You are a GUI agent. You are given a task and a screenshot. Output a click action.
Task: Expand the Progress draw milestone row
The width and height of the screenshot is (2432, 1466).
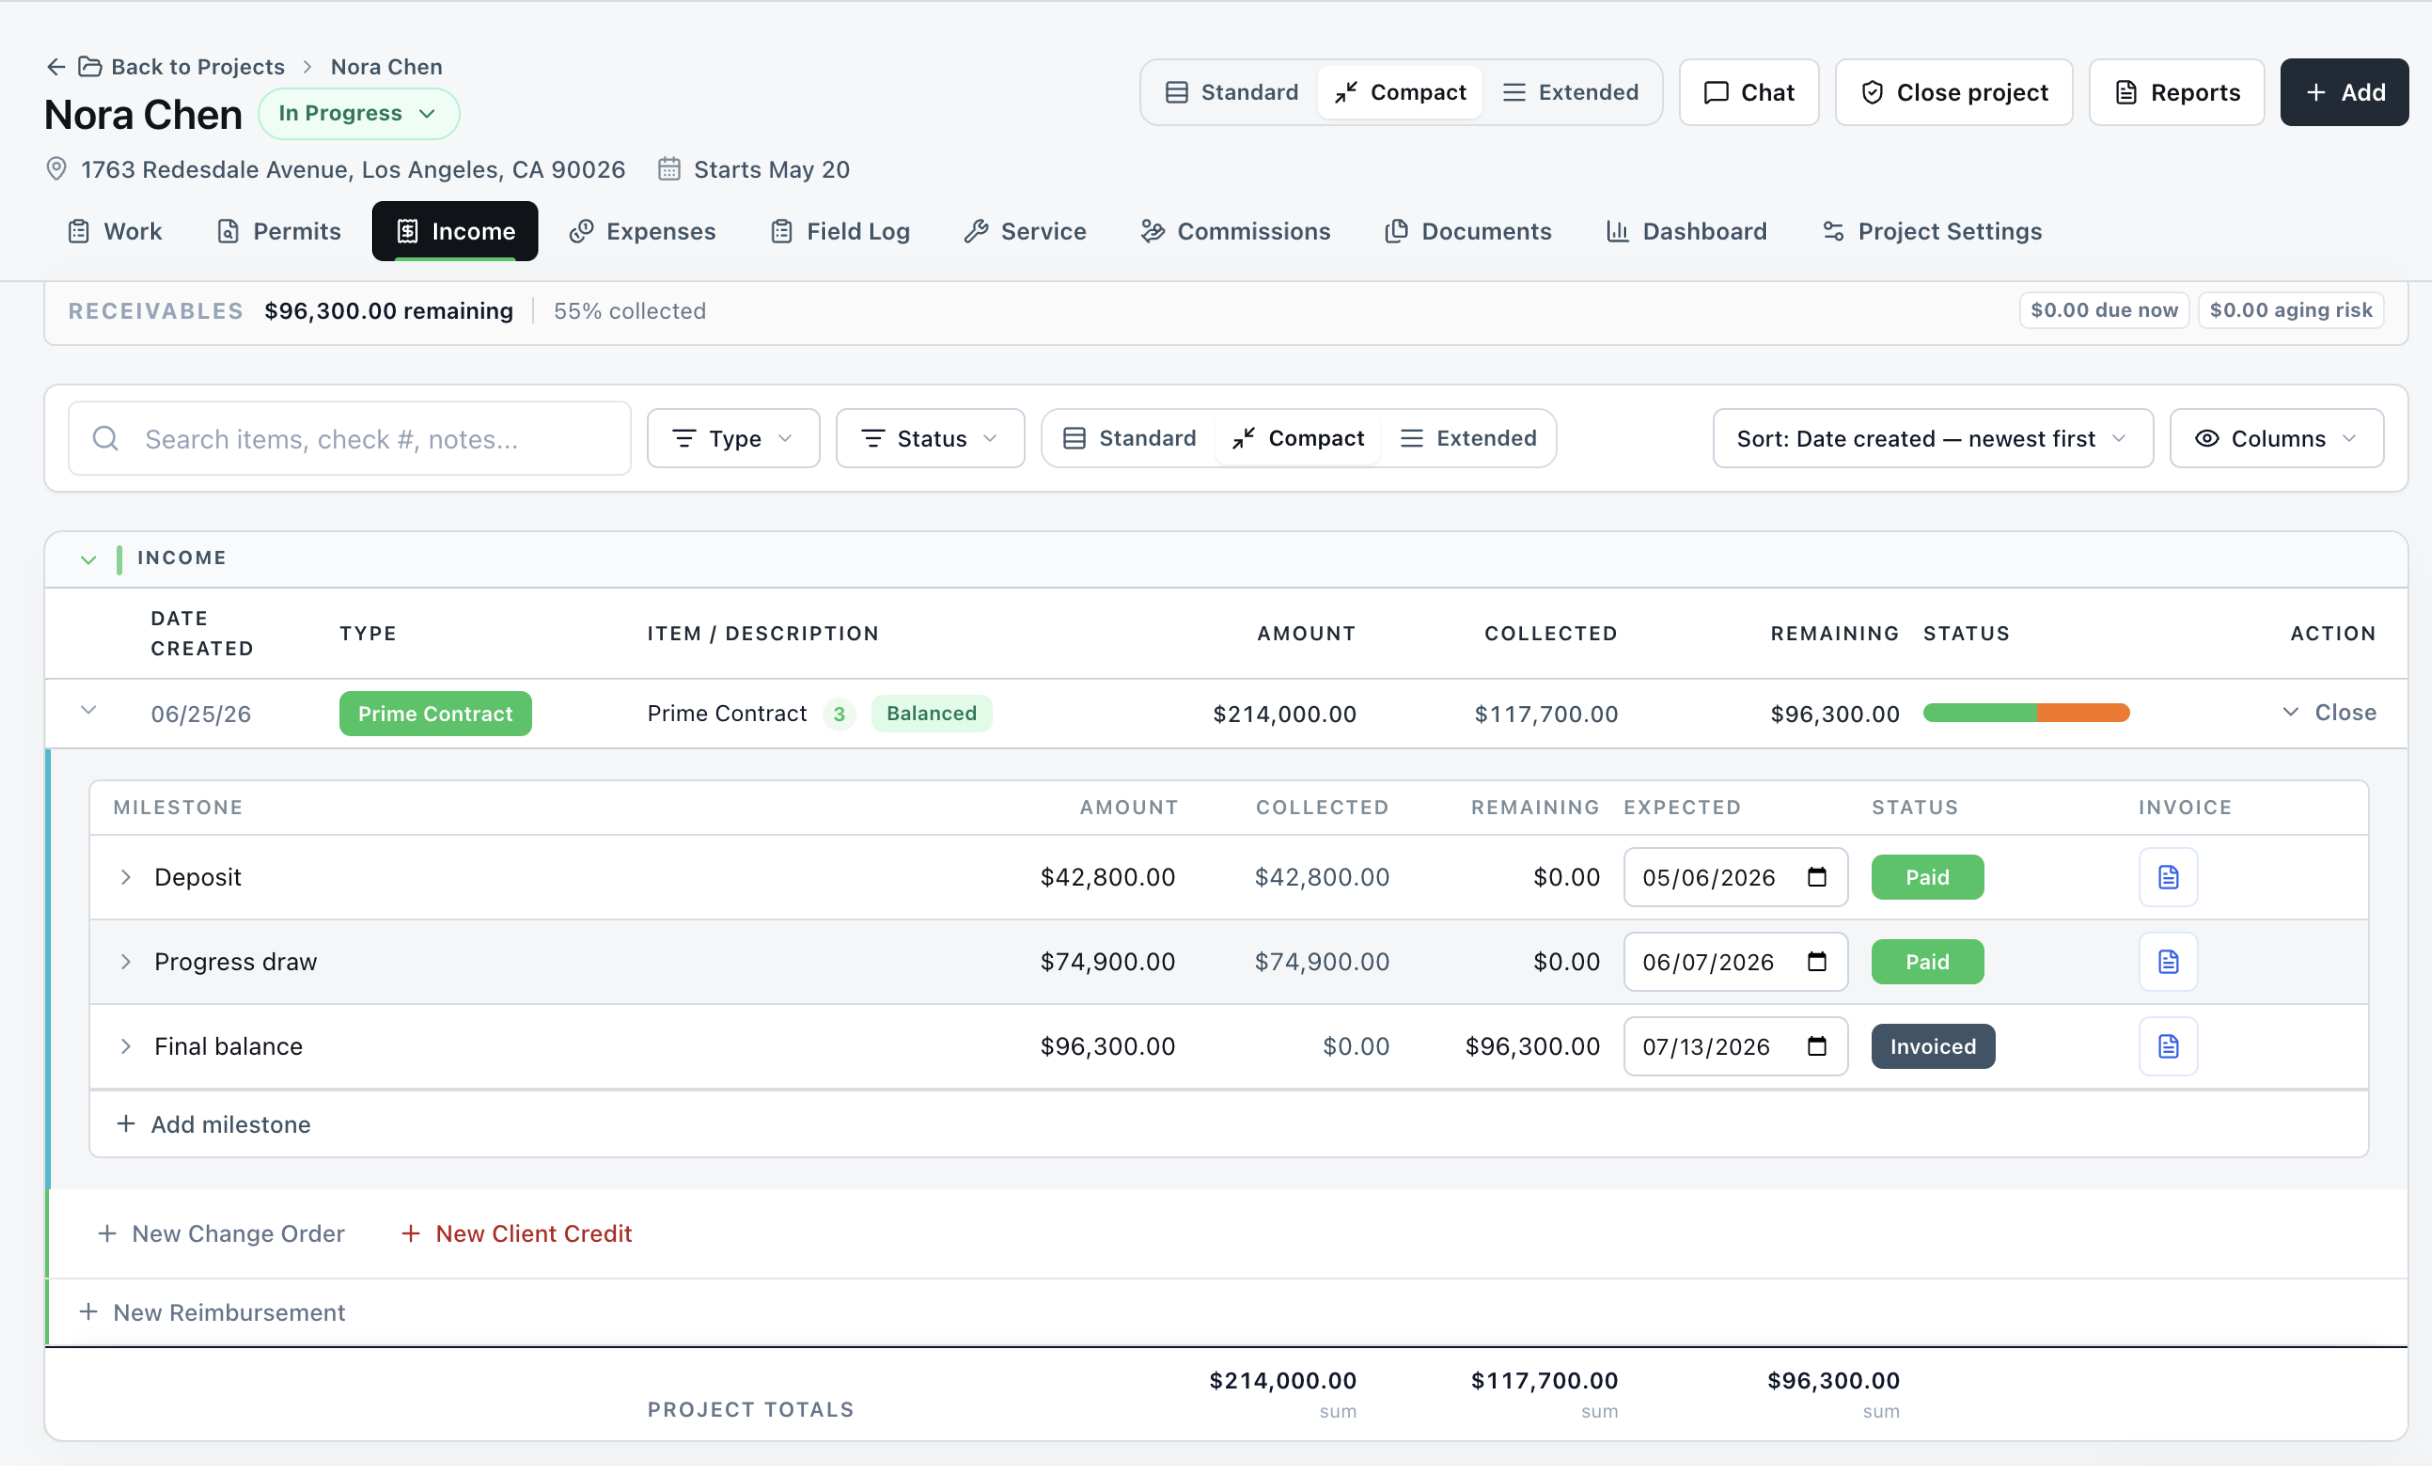coord(125,962)
